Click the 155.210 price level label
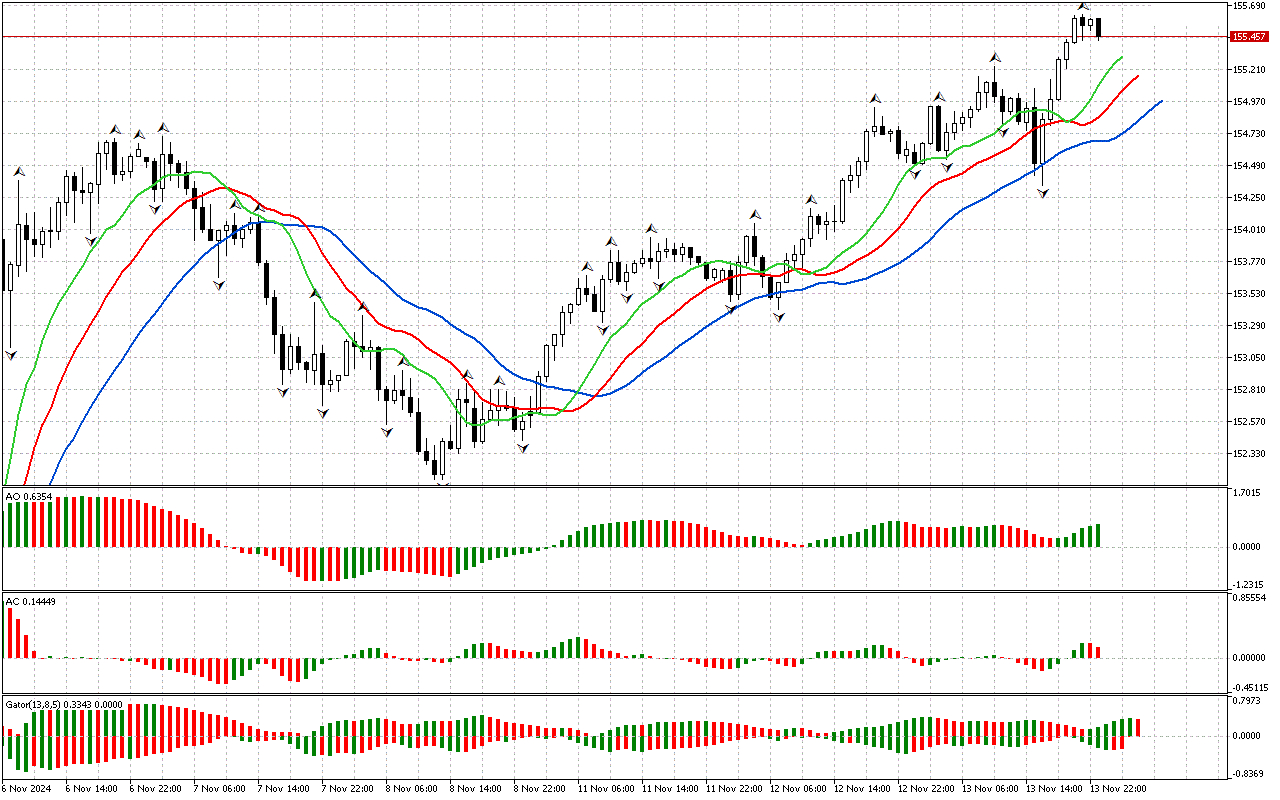 click(x=1248, y=70)
